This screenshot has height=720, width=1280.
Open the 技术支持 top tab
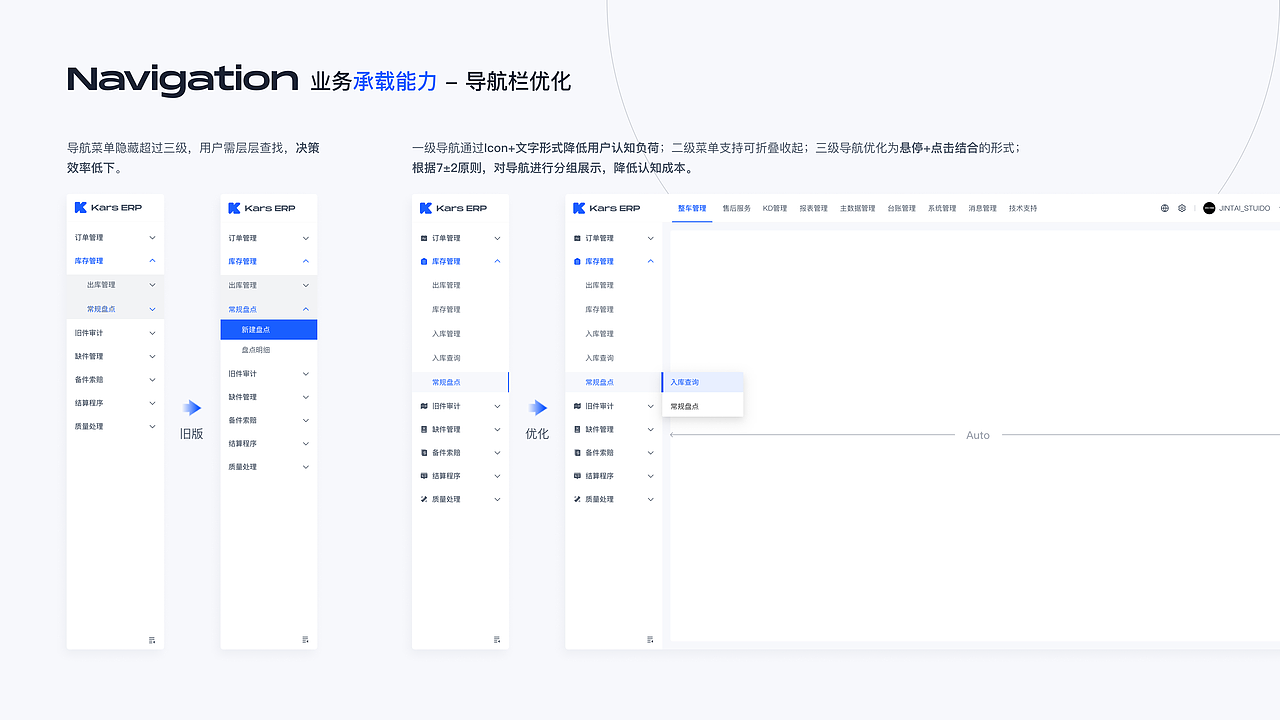tap(1023, 208)
